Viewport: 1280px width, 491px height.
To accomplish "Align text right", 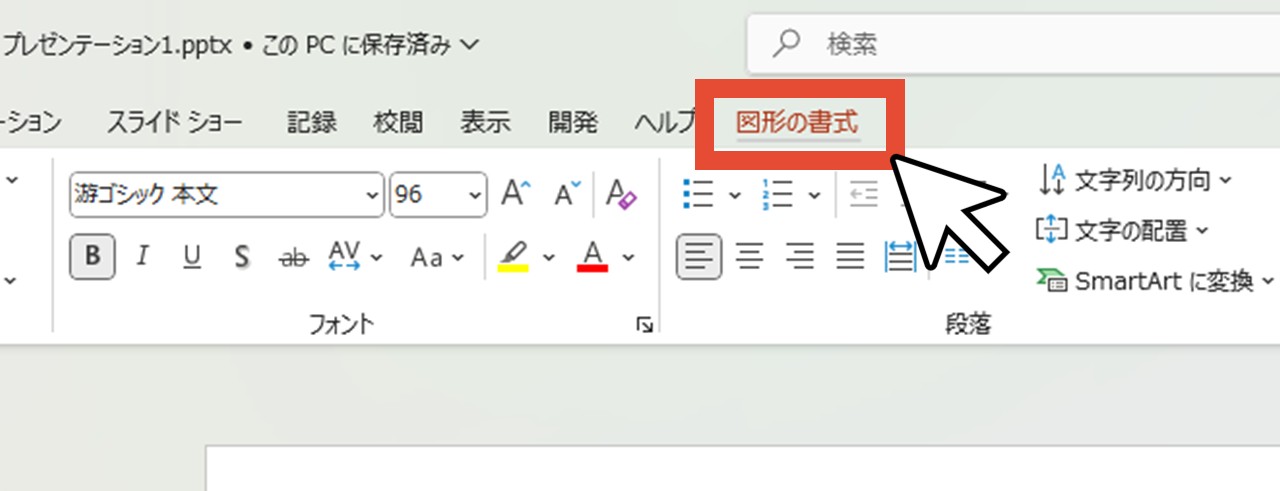I will 800,257.
